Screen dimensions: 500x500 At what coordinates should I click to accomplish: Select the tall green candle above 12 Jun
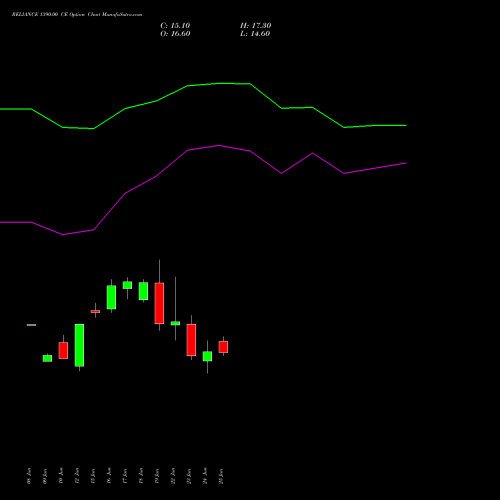tap(79, 345)
